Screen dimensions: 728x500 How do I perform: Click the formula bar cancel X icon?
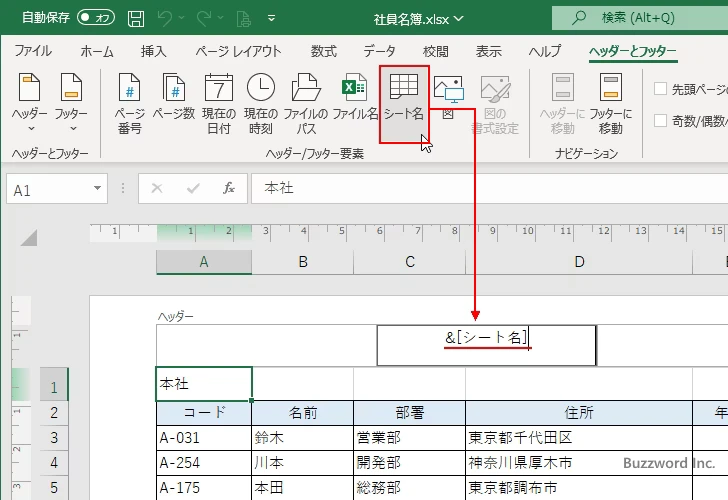coord(157,188)
